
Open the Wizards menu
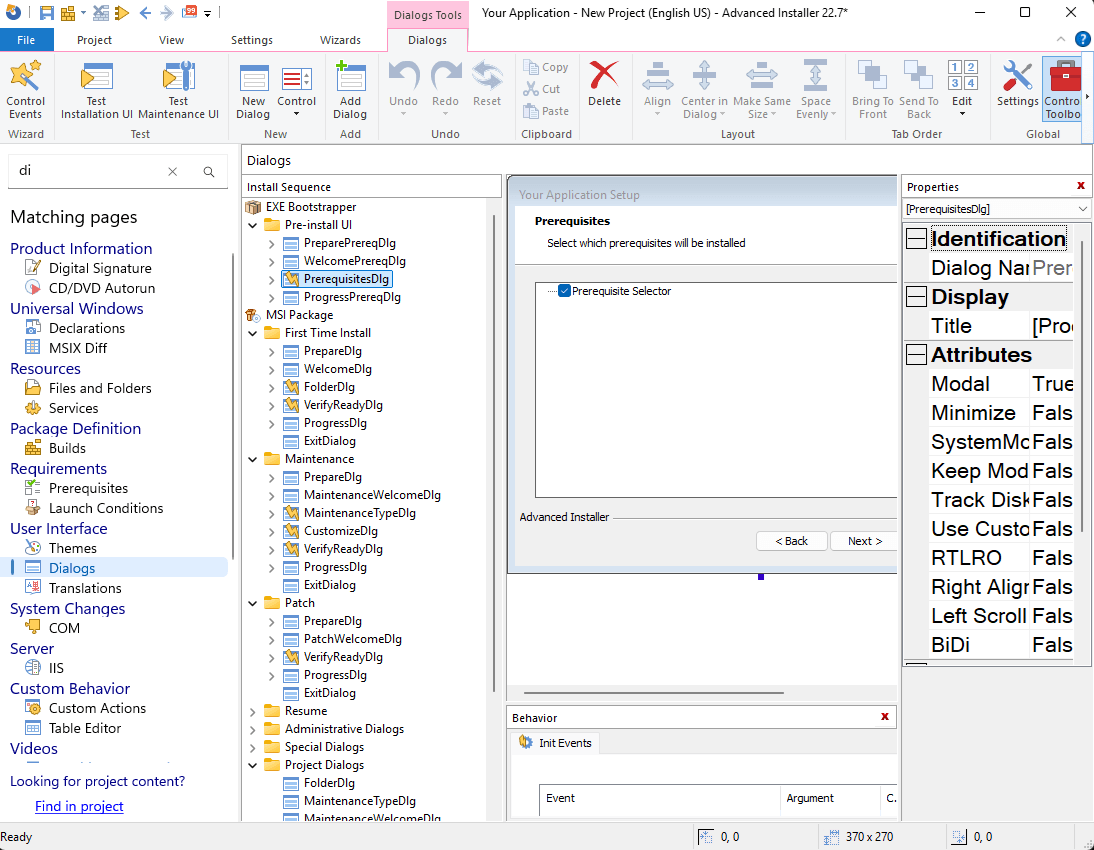point(340,39)
